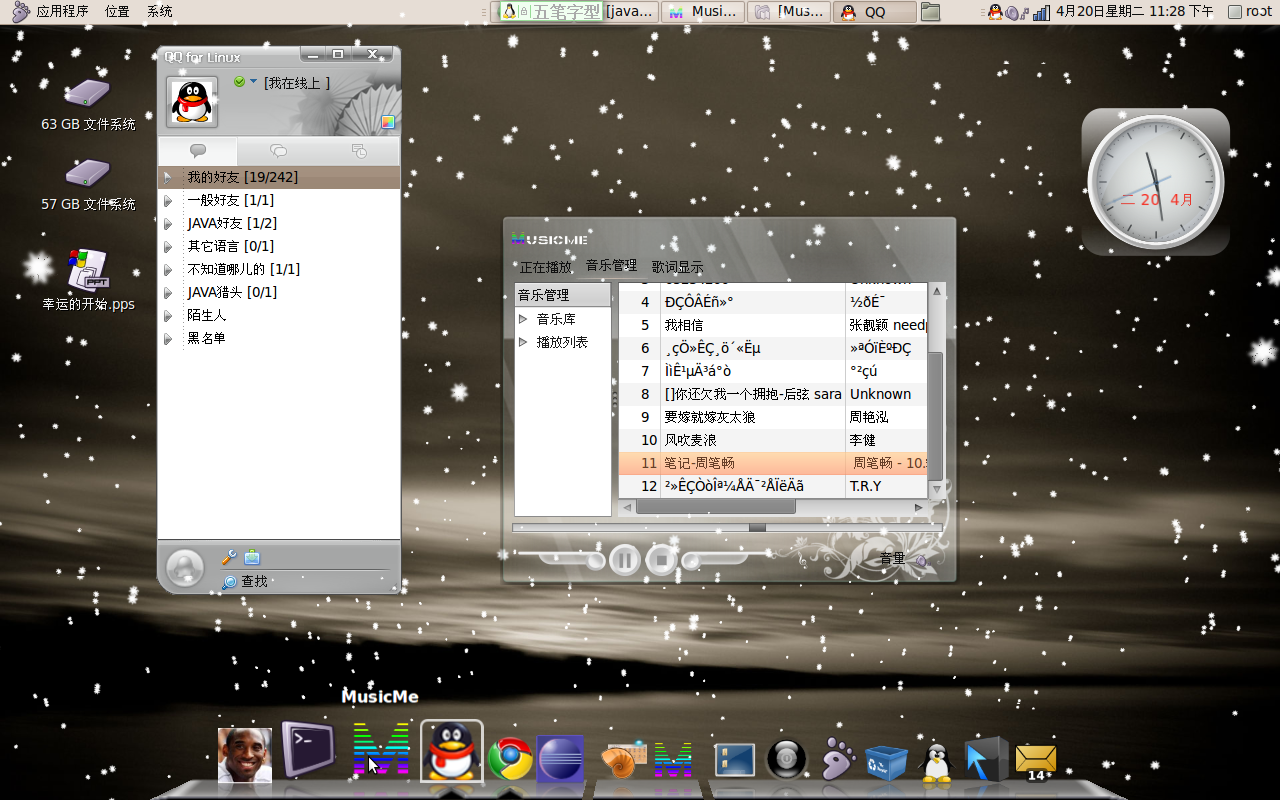The height and width of the screenshot is (800, 1280).
Task: Select song 5 我相信 in the playlist
Action: coord(773,325)
